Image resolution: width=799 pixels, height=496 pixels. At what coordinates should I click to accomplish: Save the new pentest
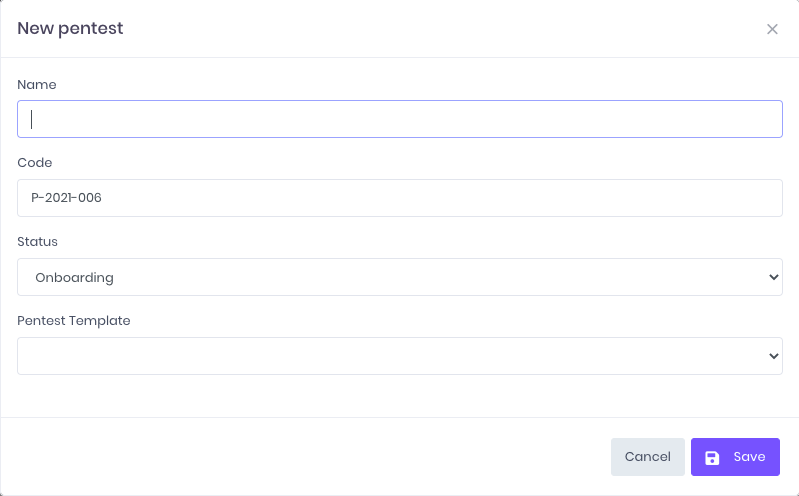[x=735, y=457]
